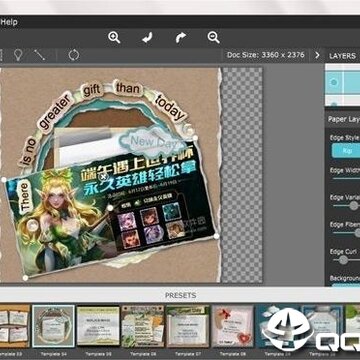The width and height of the screenshot is (360, 360).
Task: Choose the Template 04 preset thumbnail
Action: [53, 326]
